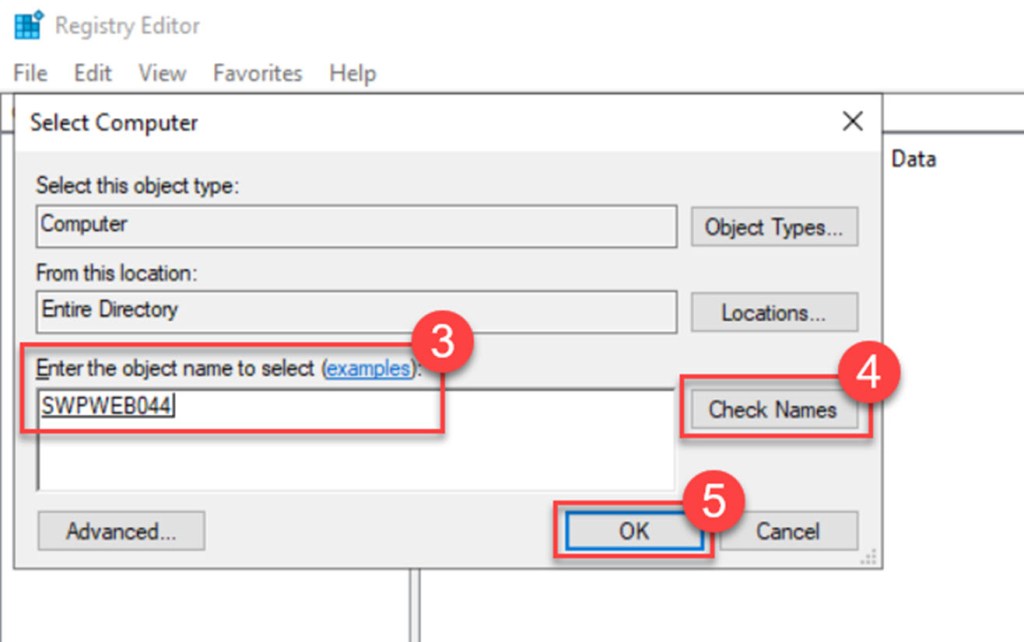Click the dialog's bottom-right resize grip
Screen dimensions: 1024x642
coord(870,557)
